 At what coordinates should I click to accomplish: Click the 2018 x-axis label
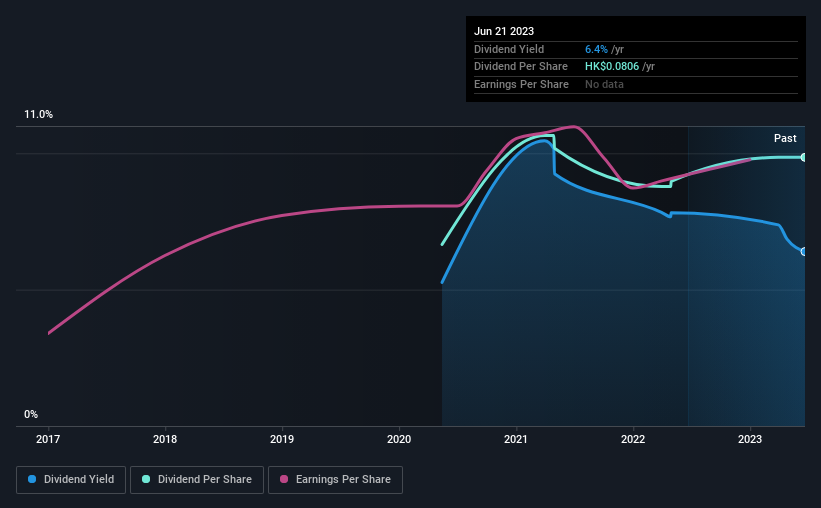point(165,439)
